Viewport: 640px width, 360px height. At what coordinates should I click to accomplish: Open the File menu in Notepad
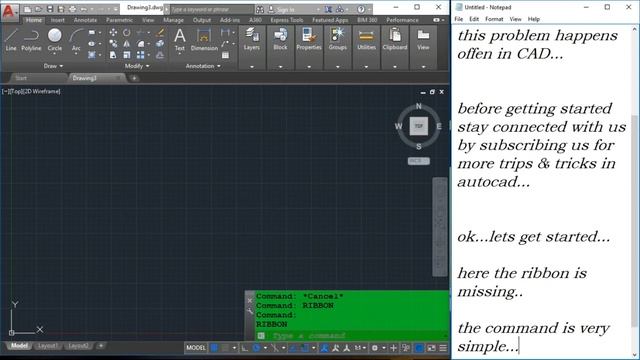tap(459, 19)
